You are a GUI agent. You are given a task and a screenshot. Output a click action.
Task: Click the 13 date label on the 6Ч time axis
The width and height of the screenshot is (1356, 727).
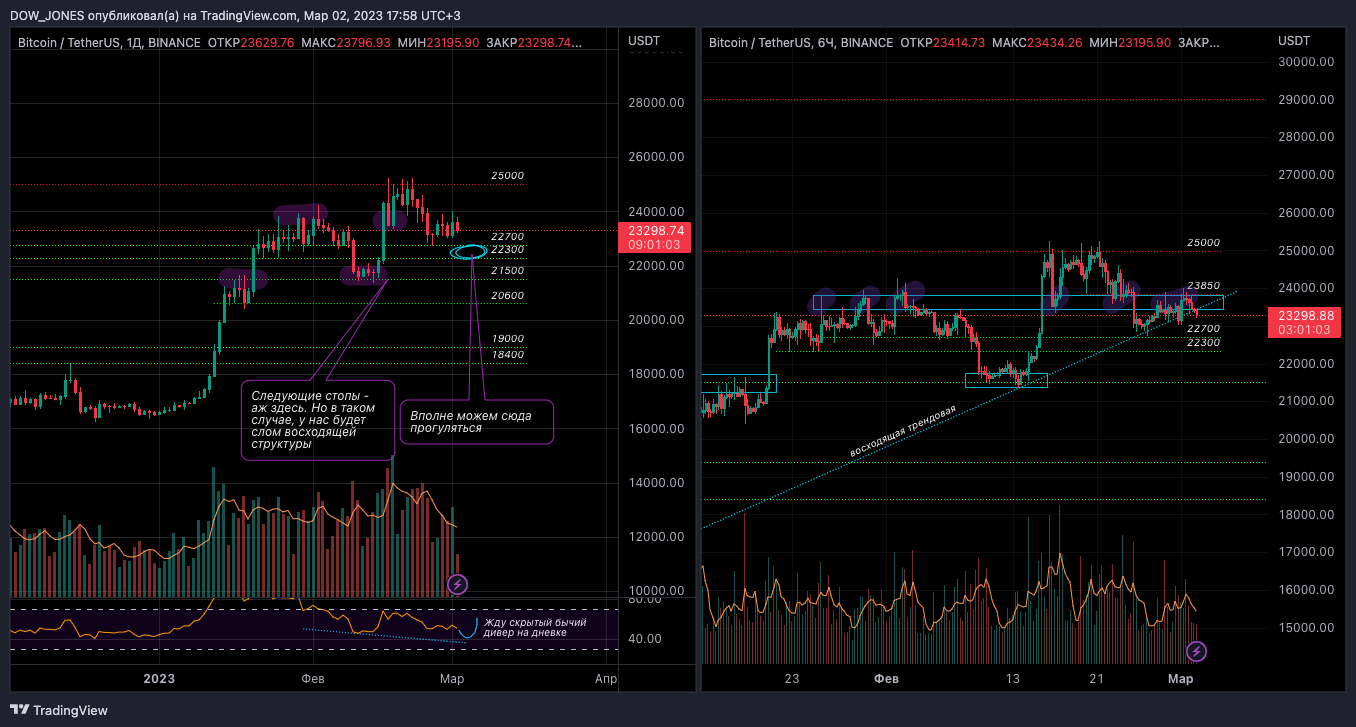(1014, 679)
